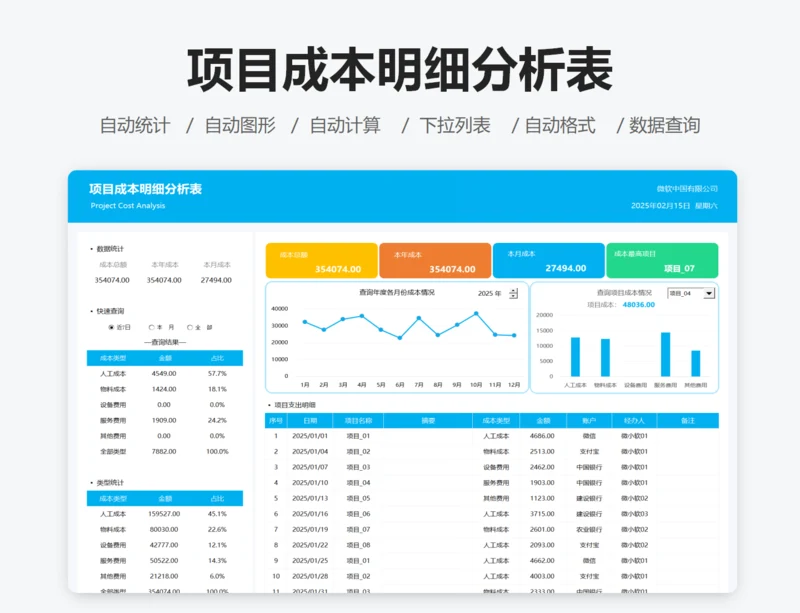Select the 本月 quick query radio button
This screenshot has width=800, height=613.
tap(152, 327)
